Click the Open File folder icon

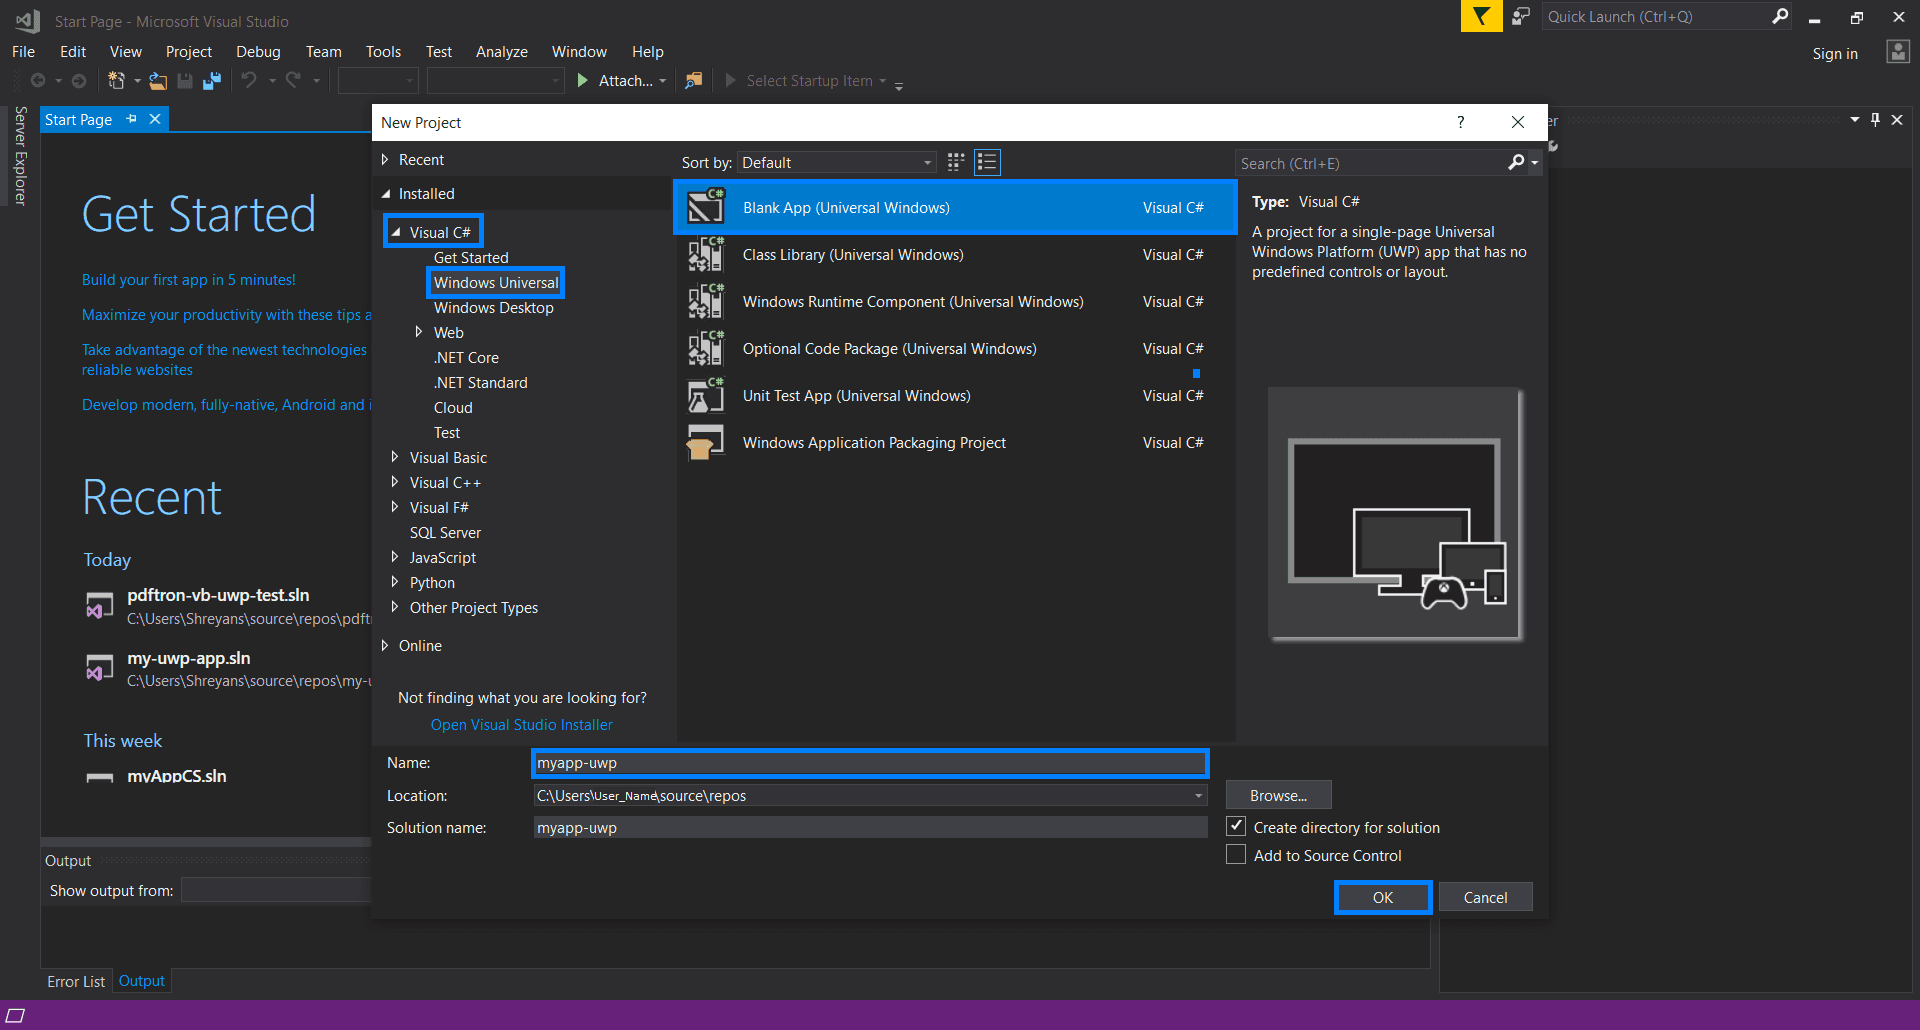(x=158, y=81)
